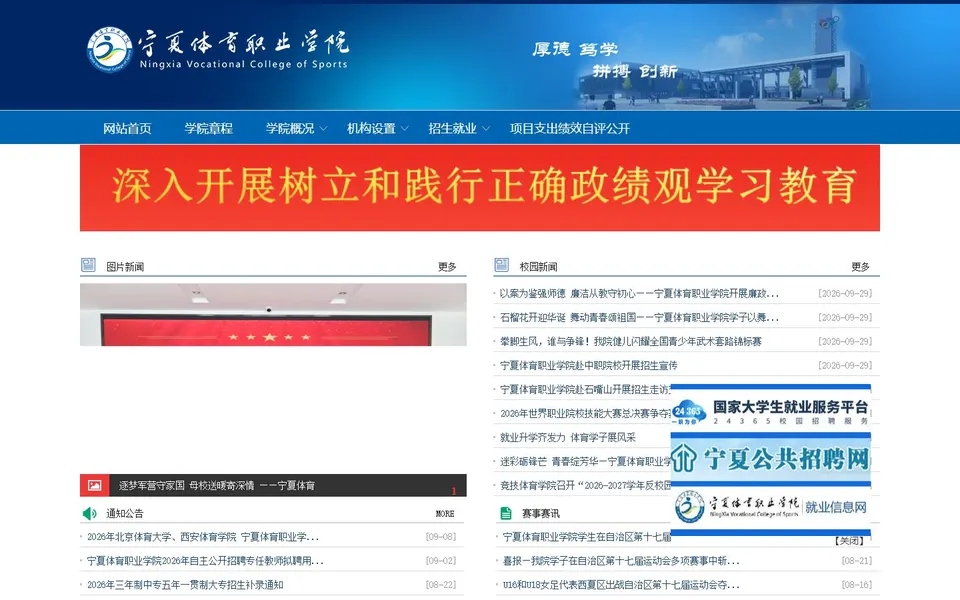Screen dimensions: 960x600
Task: Open U16和U18女足代表西夏区出战 article
Action: coord(621,585)
